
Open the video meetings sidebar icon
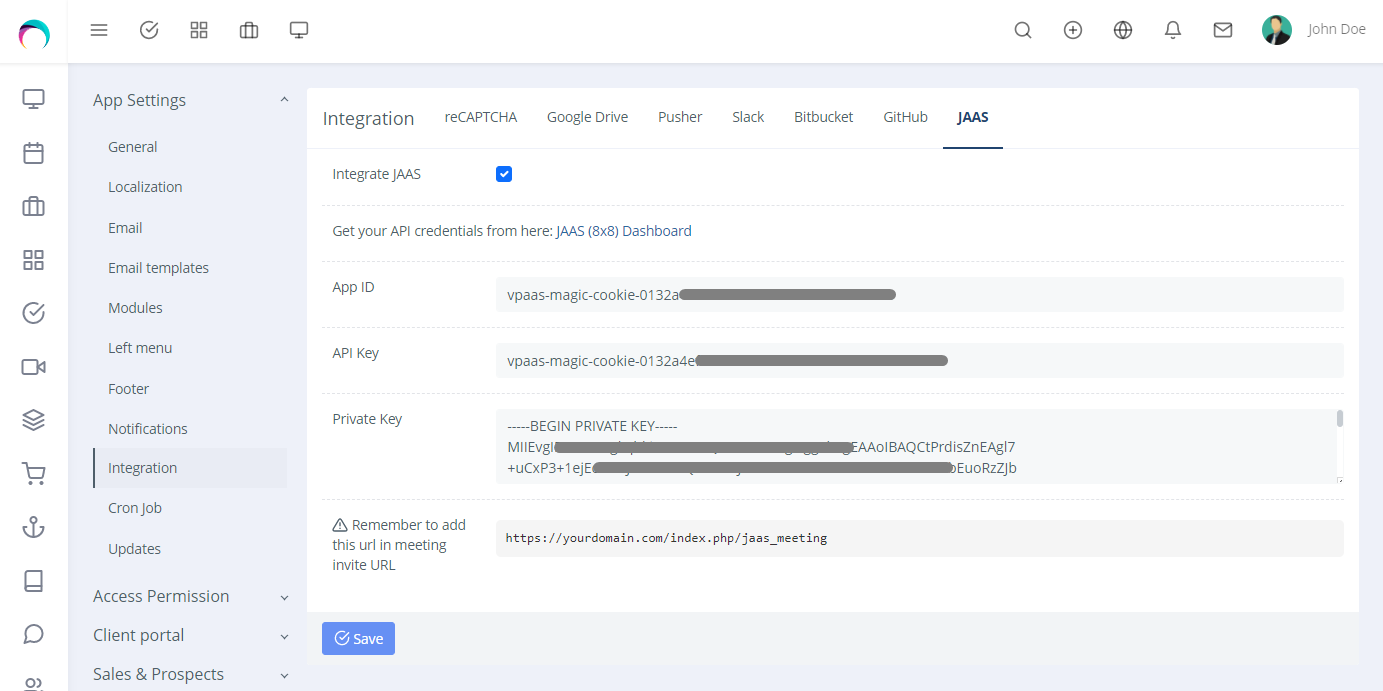tap(33, 367)
